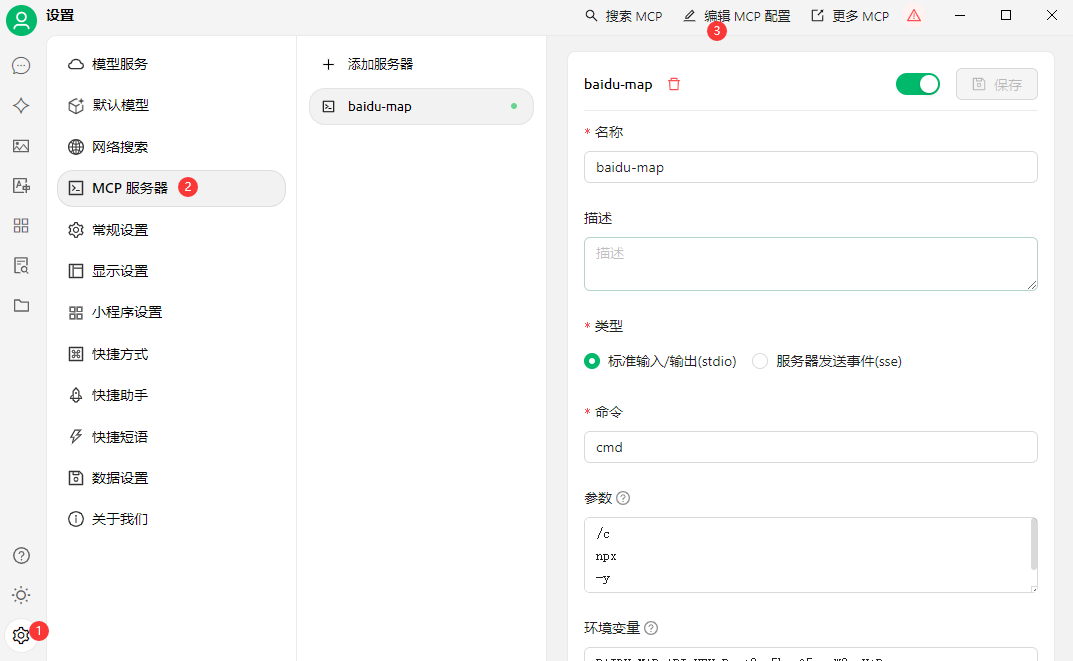Open the help question mark icon
The image size is (1073, 661).
coord(21,556)
